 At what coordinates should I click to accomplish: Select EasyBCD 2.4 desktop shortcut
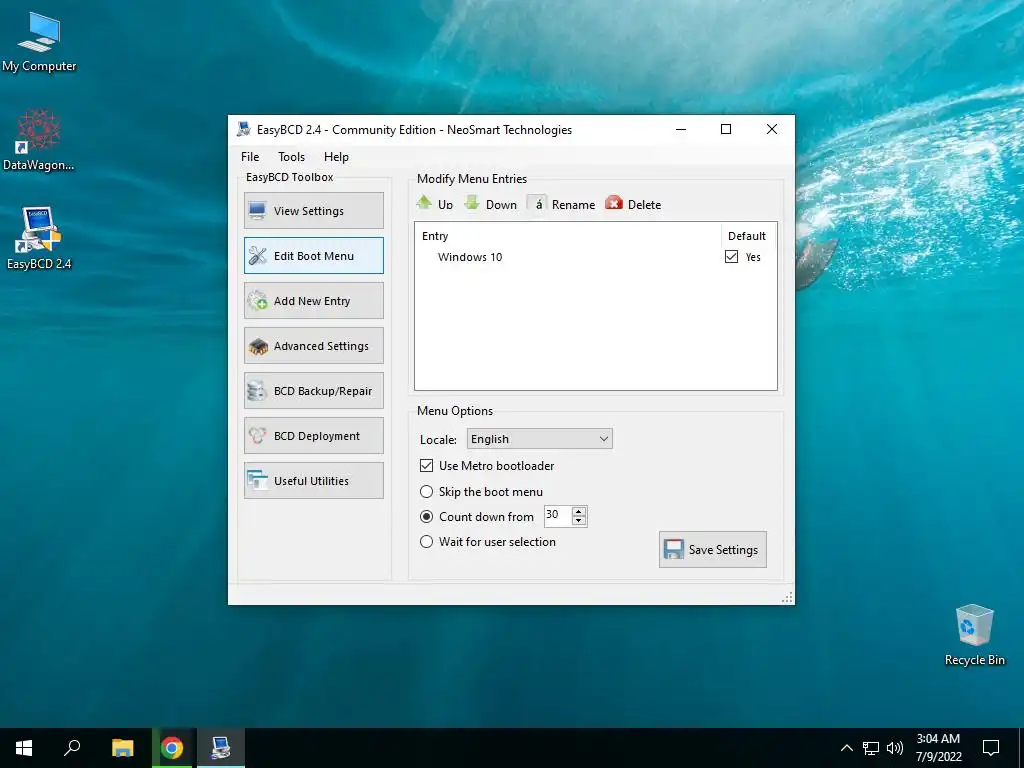tap(39, 238)
